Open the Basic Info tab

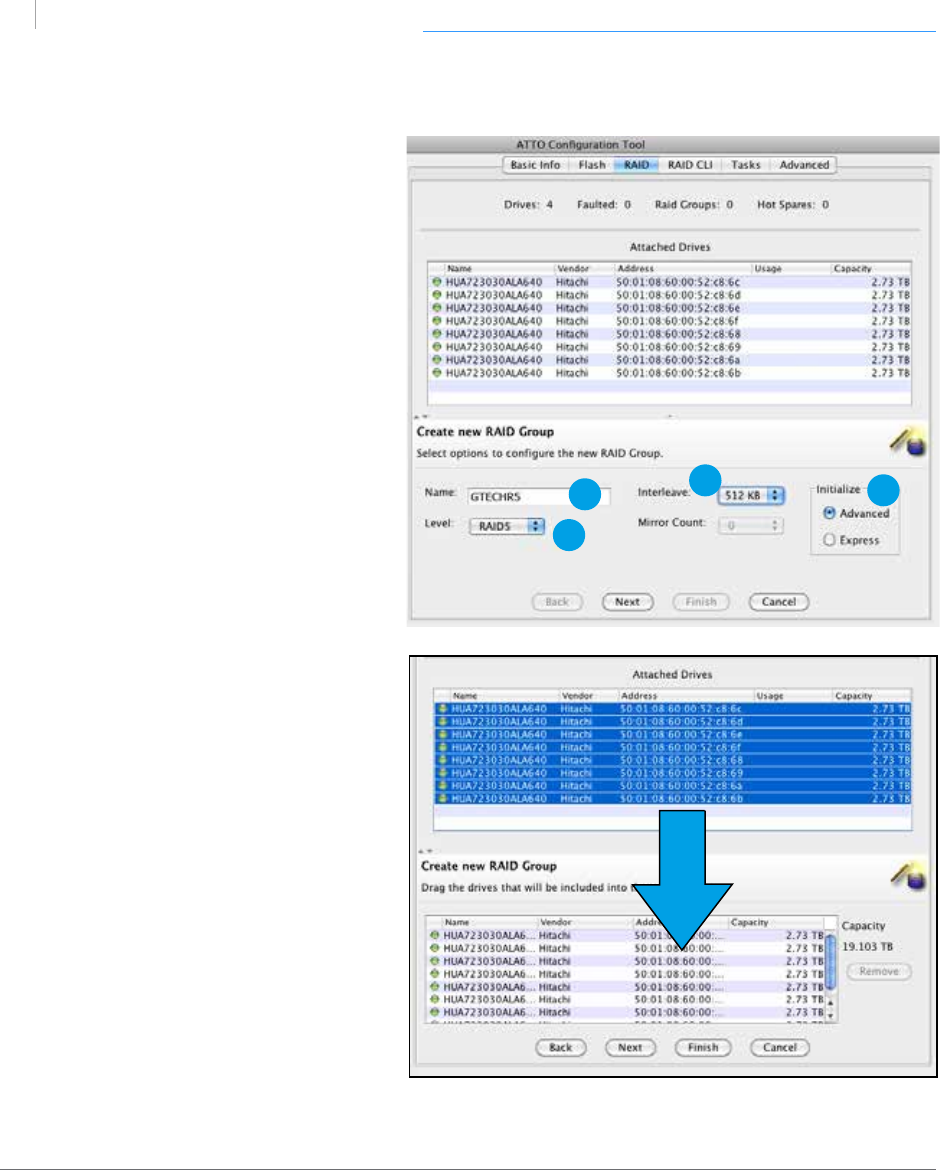point(535,165)
